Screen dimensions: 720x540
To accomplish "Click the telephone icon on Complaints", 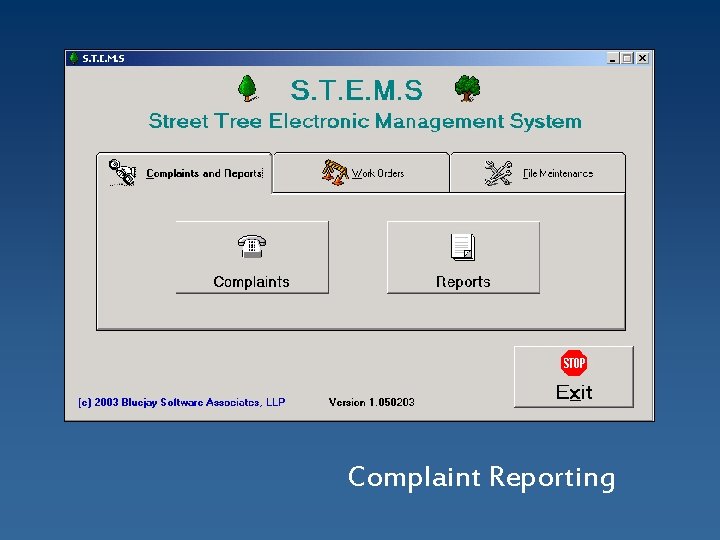I will pos(252,247).
